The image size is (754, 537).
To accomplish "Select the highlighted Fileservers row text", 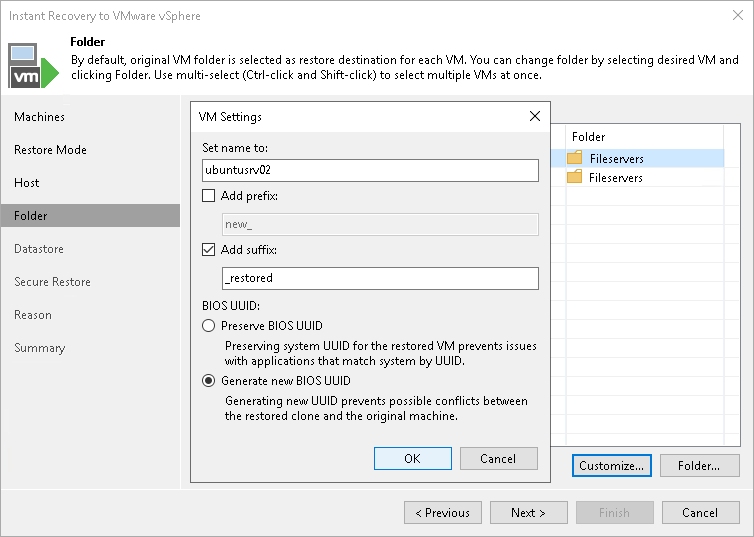I will point(616,158).
